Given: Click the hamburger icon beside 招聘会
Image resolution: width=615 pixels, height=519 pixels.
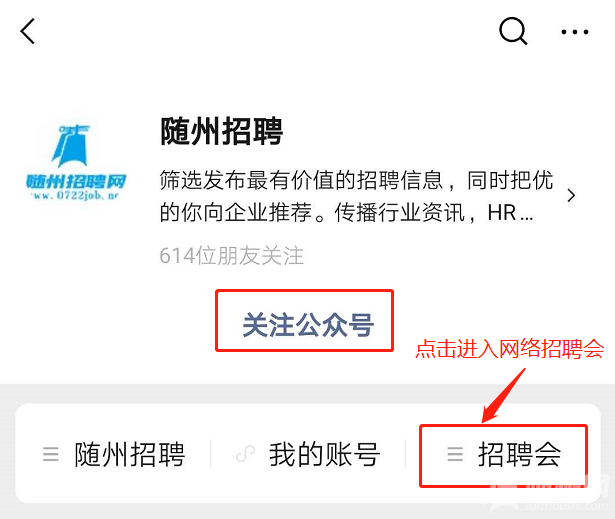Looking at the screenshot, I should tap(455, 454).
